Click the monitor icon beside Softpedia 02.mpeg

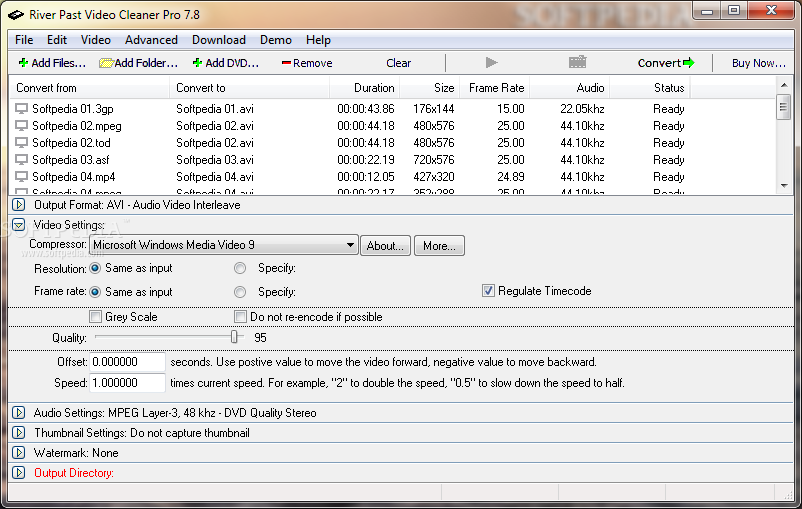pyautogui.click(x=21, y=126)
